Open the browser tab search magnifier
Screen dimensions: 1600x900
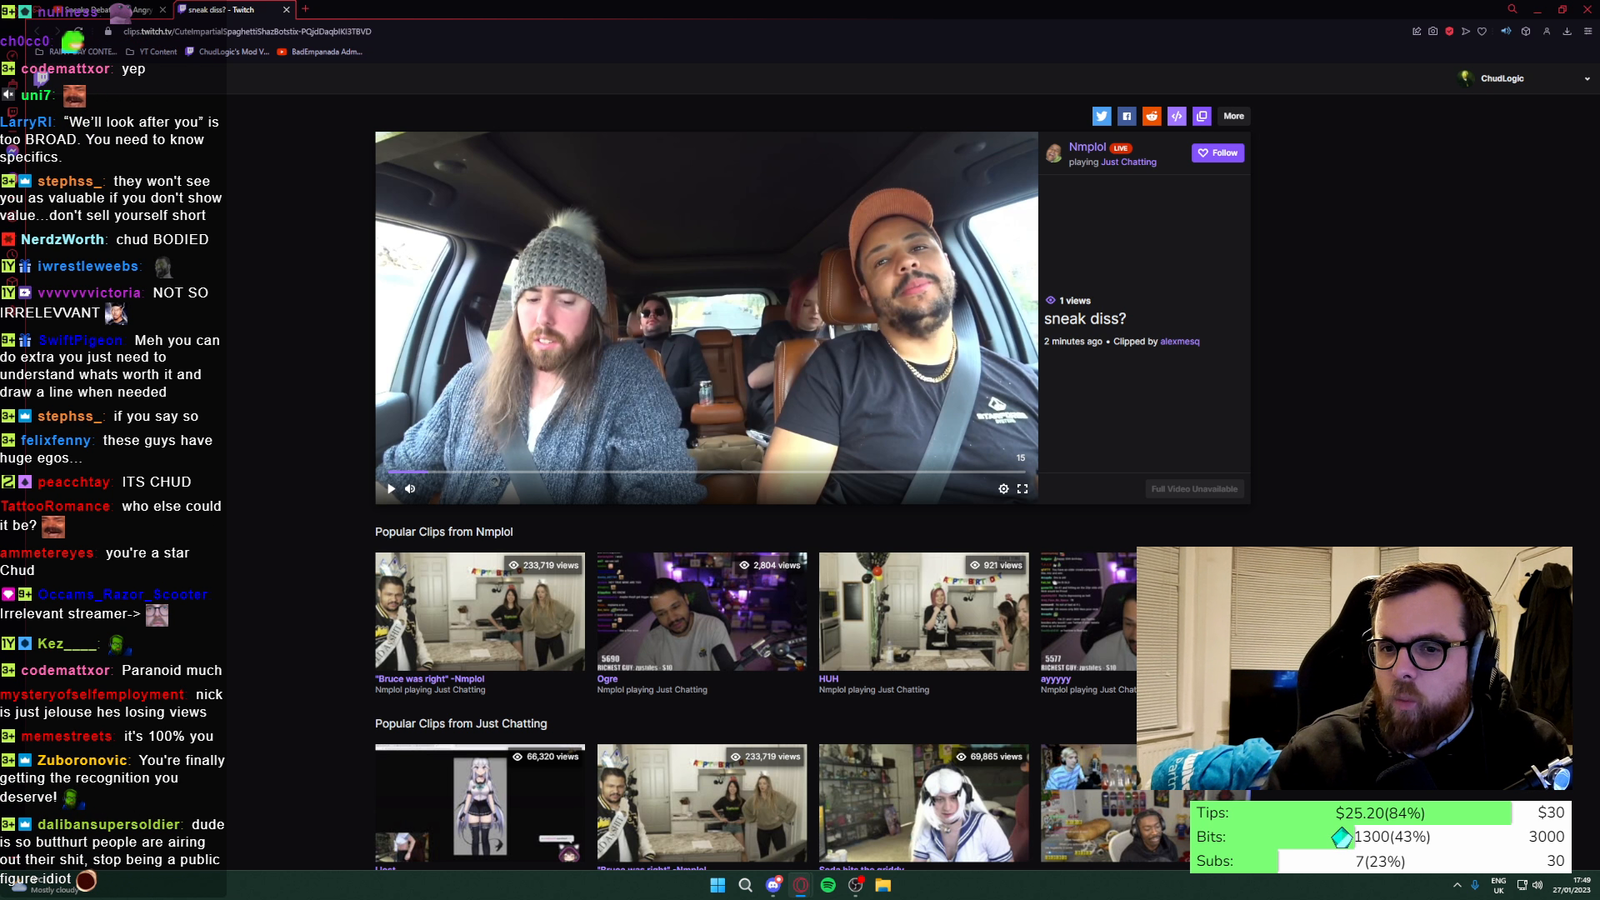point(1512,9)
